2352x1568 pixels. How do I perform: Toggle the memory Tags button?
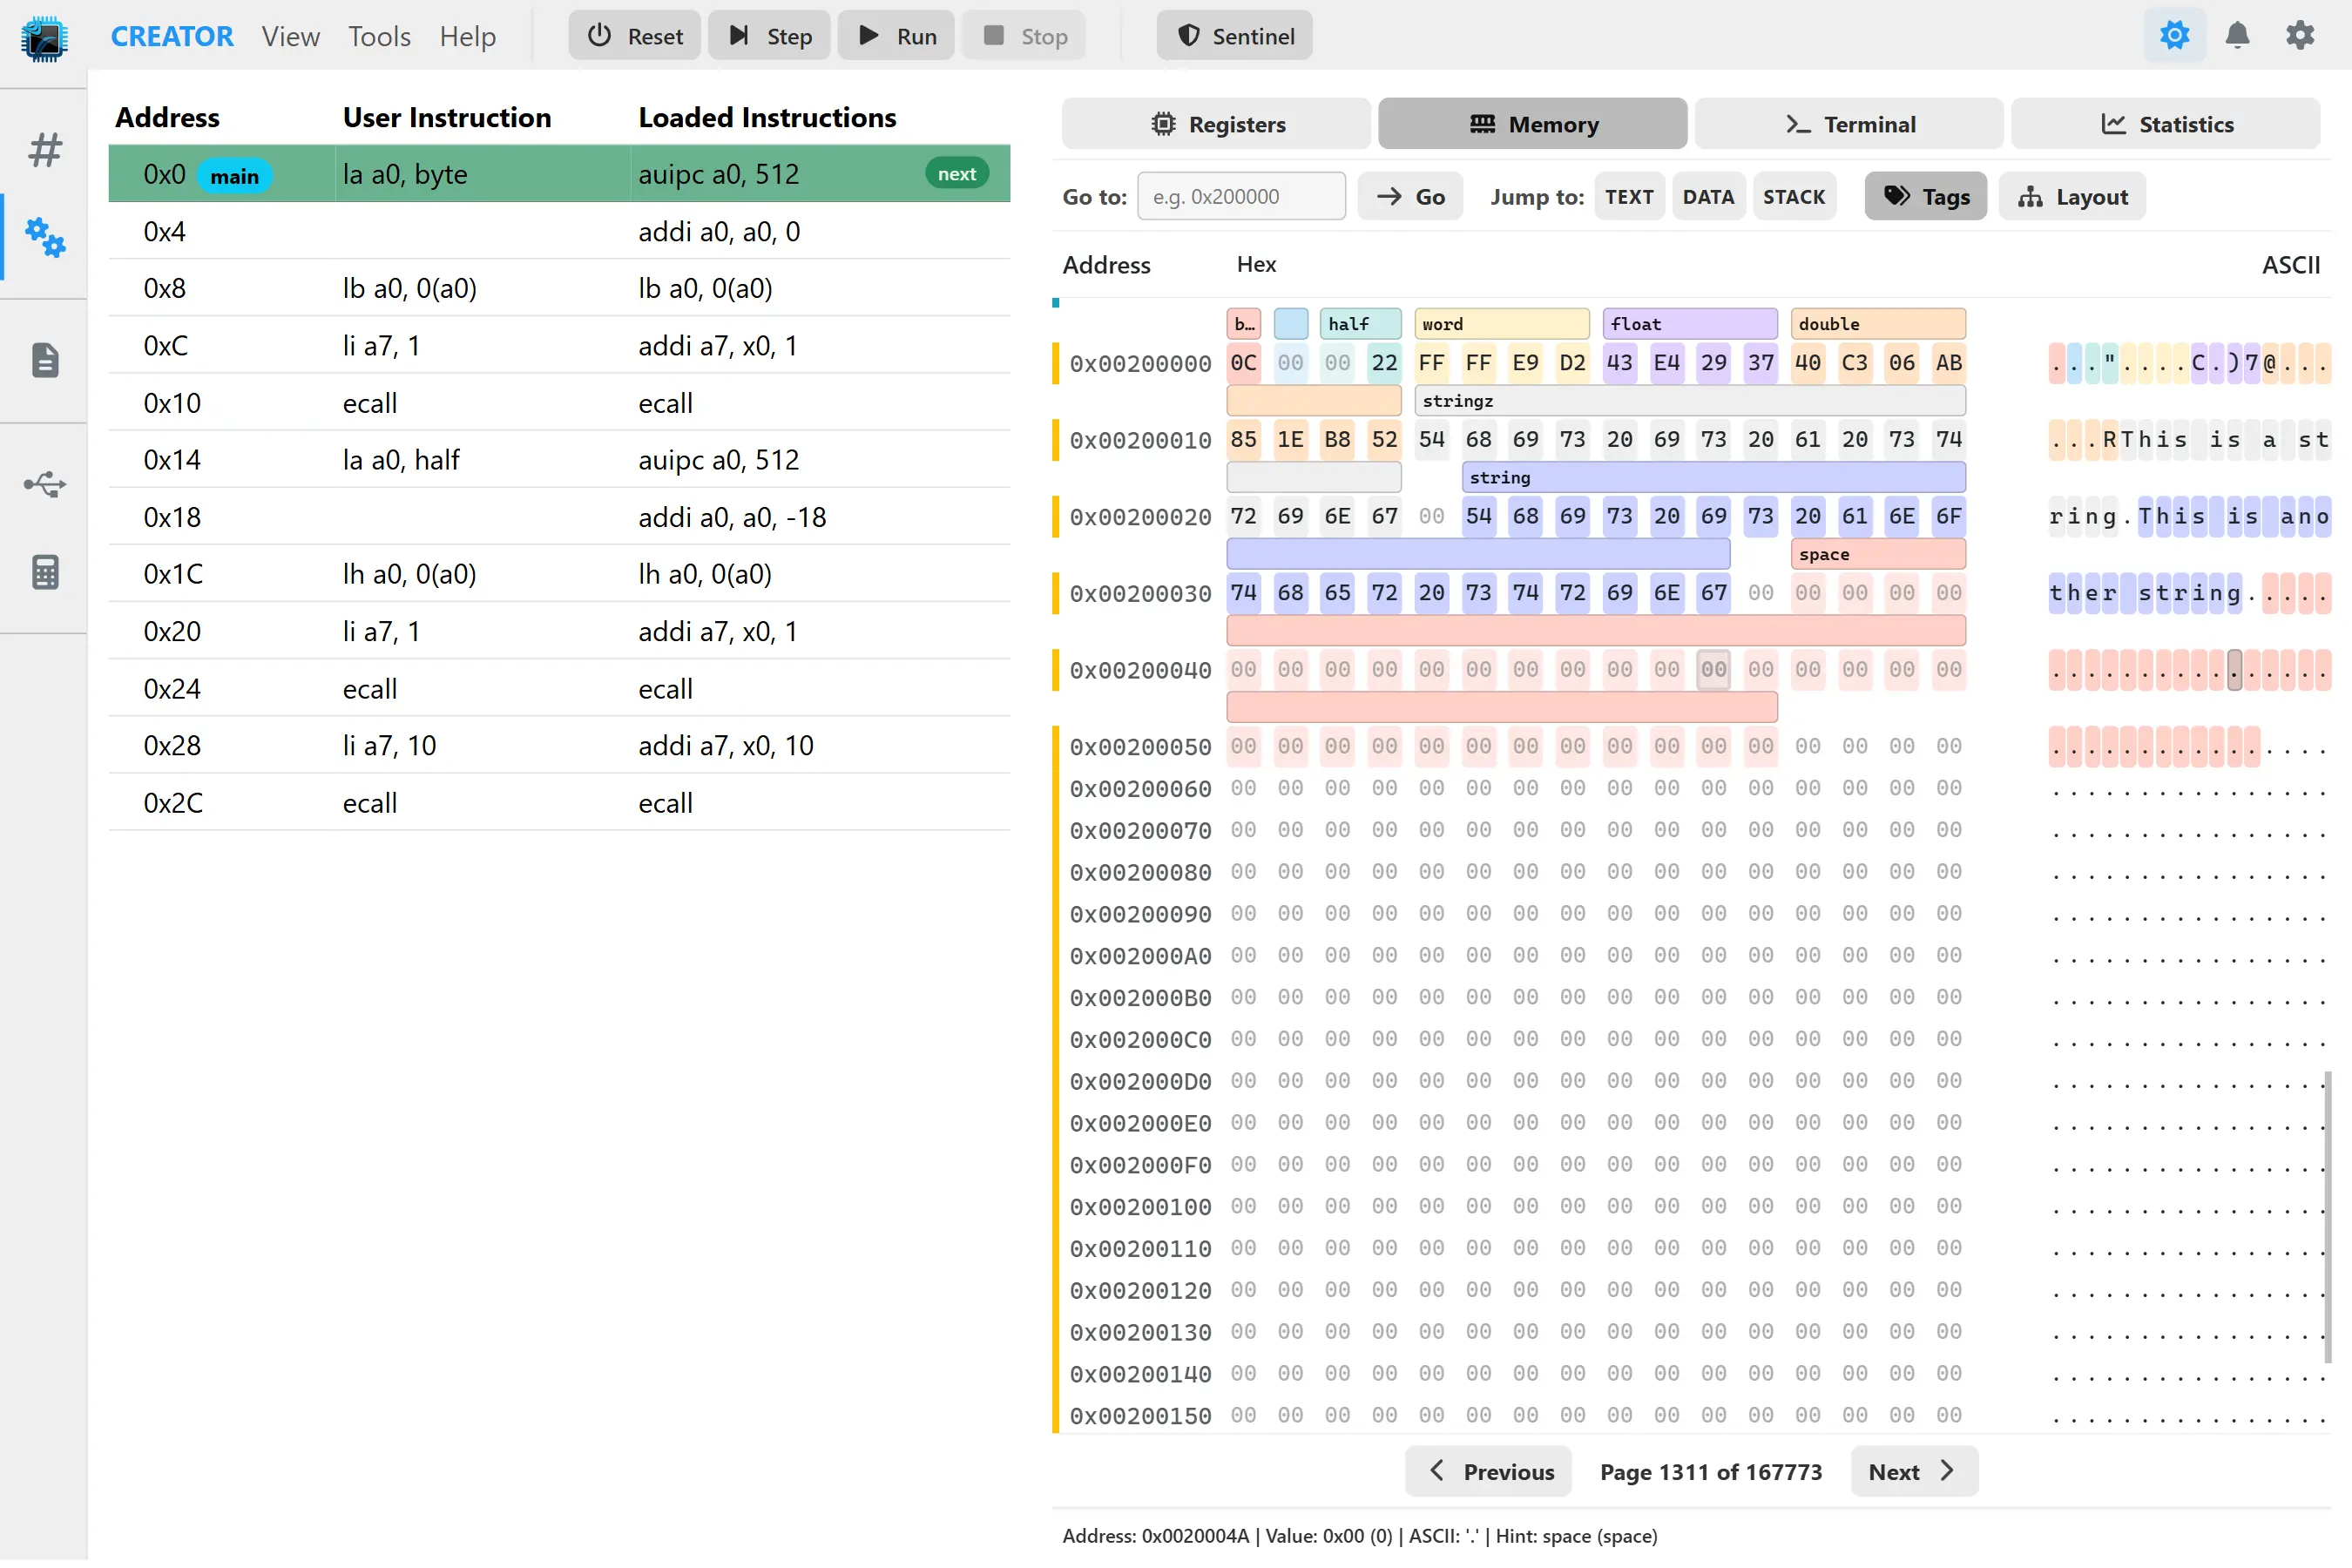(x=1925, y=196)
